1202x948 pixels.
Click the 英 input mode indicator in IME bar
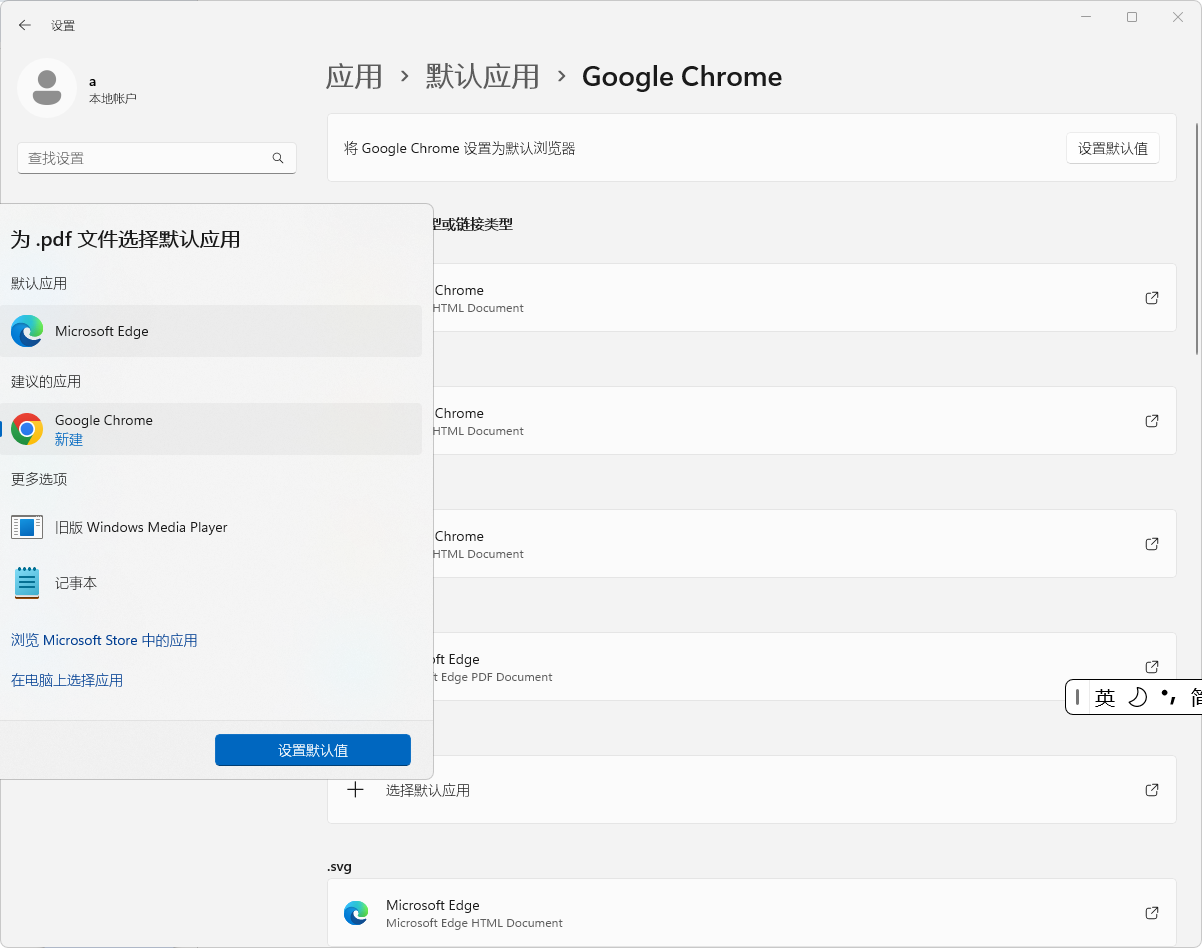click(x=1105, y=698)
